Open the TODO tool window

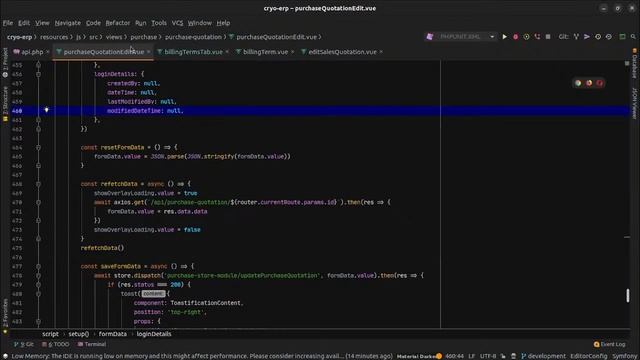coord(56,344)
